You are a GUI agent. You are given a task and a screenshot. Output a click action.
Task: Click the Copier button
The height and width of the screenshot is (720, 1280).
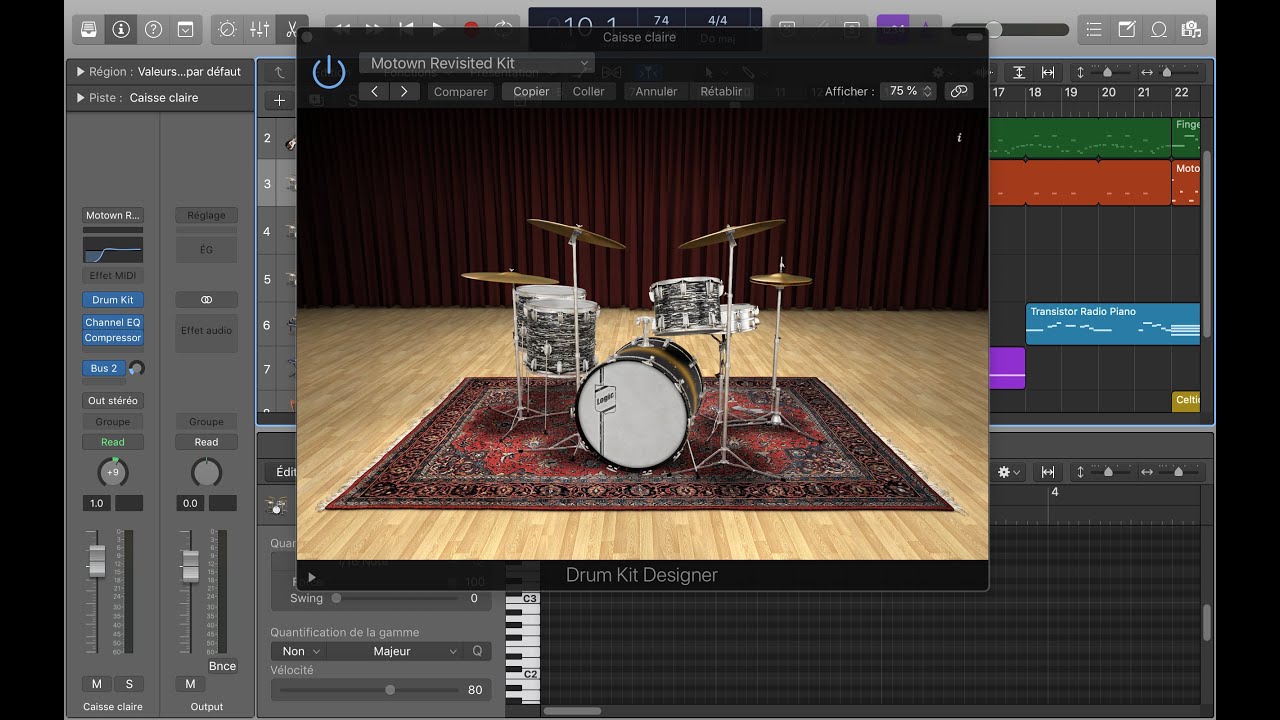[x=531, y=91]
